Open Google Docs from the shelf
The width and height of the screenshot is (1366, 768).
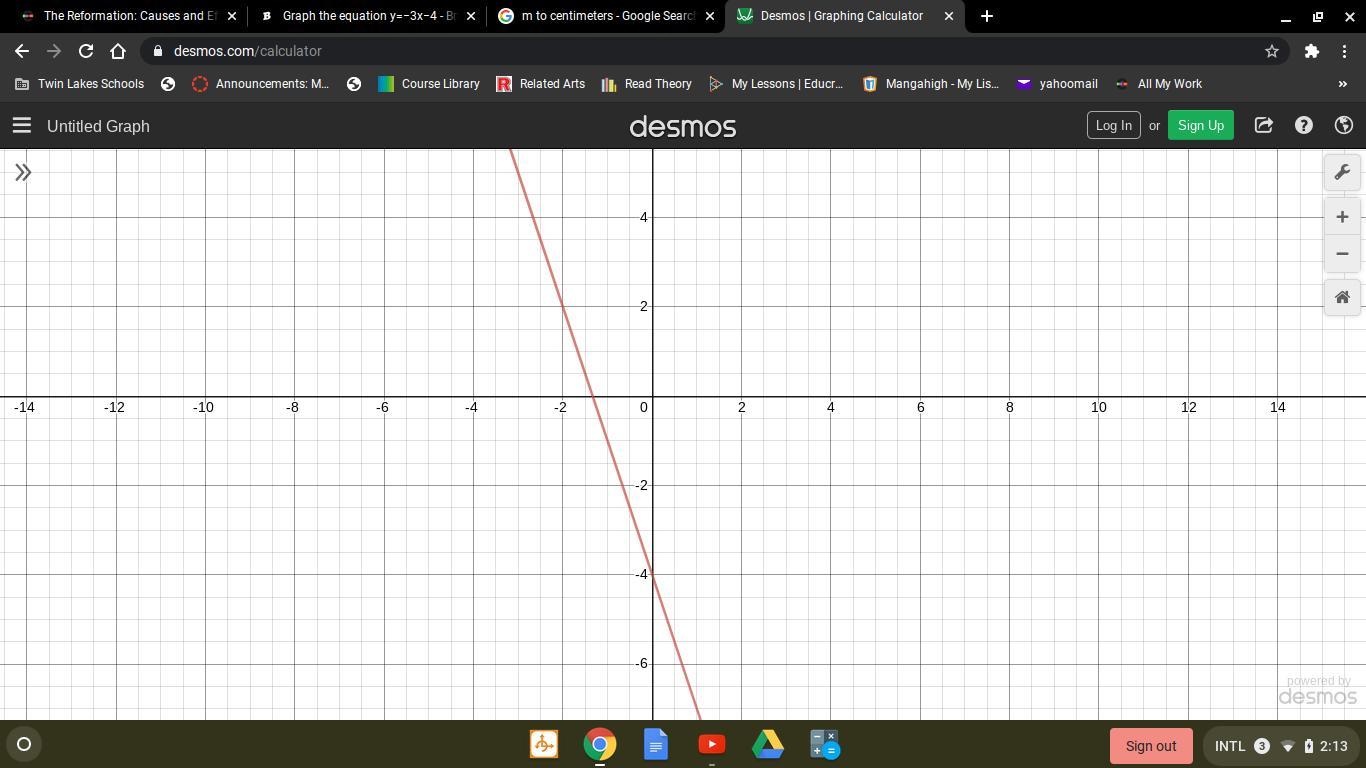pos(656,744)
